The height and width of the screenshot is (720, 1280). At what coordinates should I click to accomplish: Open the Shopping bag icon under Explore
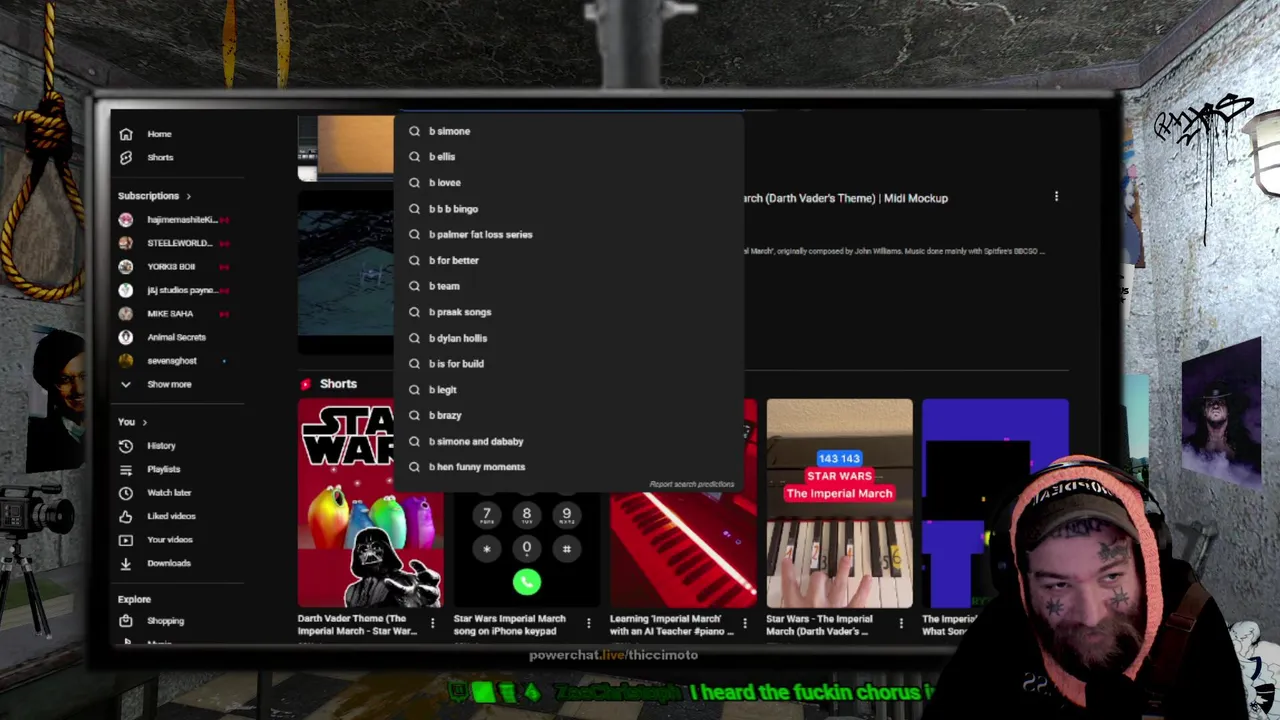tap(126, 621)
